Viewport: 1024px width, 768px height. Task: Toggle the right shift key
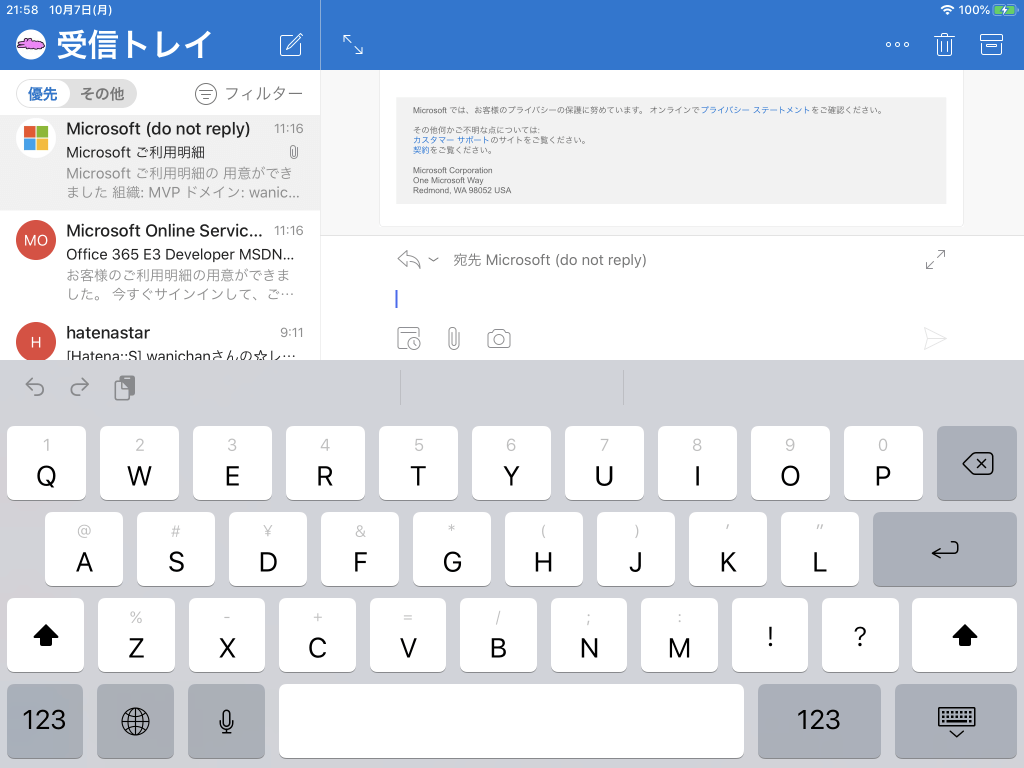coord(964,635)
